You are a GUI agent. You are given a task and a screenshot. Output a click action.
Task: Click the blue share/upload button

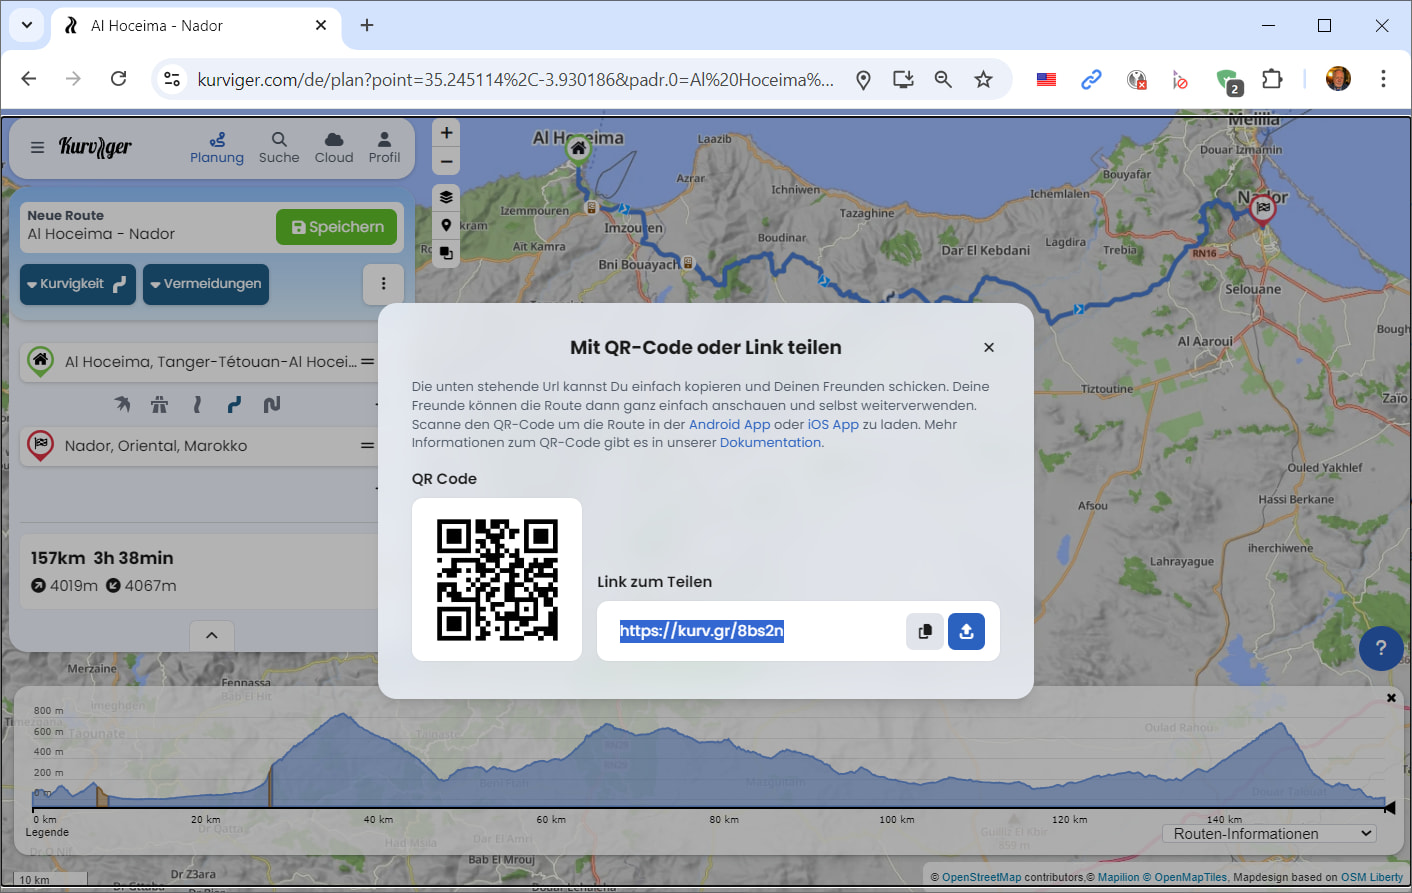point(966,631)
